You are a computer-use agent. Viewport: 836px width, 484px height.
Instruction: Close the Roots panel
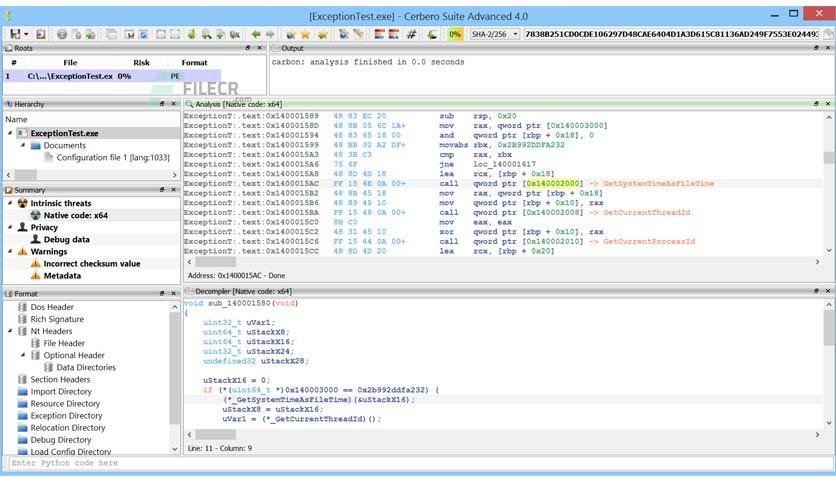(260, 48)
